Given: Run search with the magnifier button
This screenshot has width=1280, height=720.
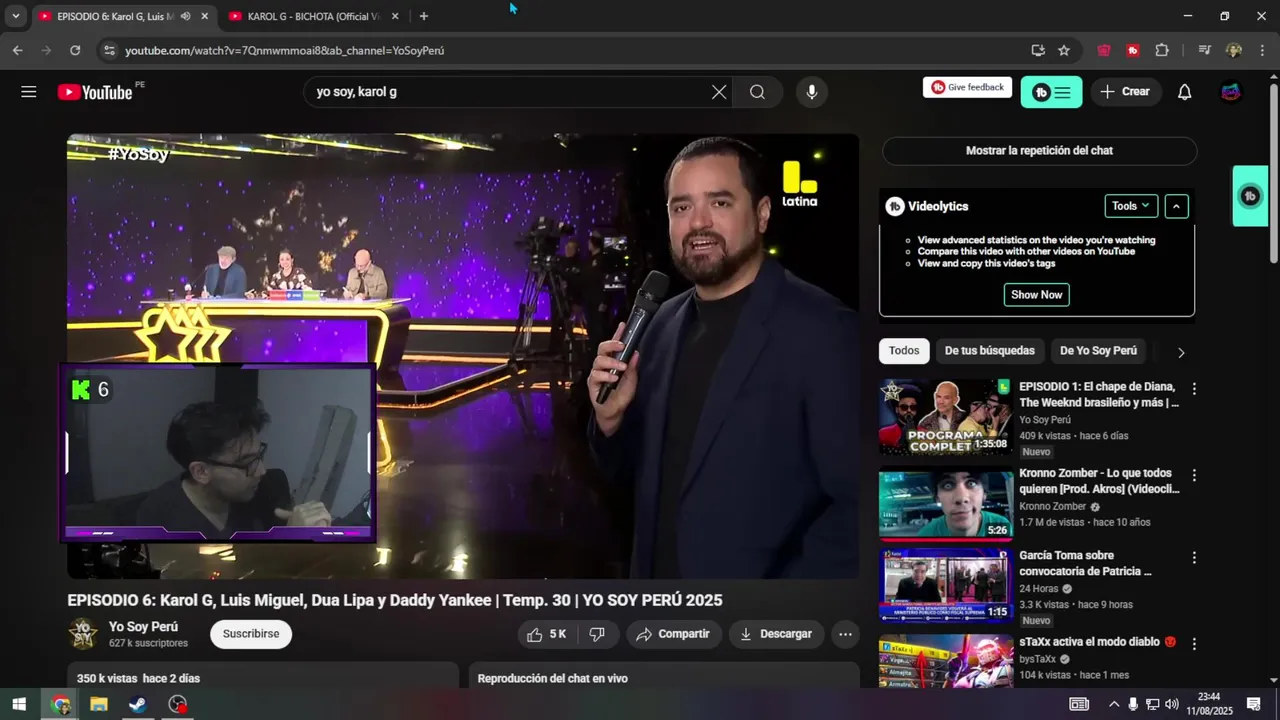Looking at the screenshot, I should 757,92.
